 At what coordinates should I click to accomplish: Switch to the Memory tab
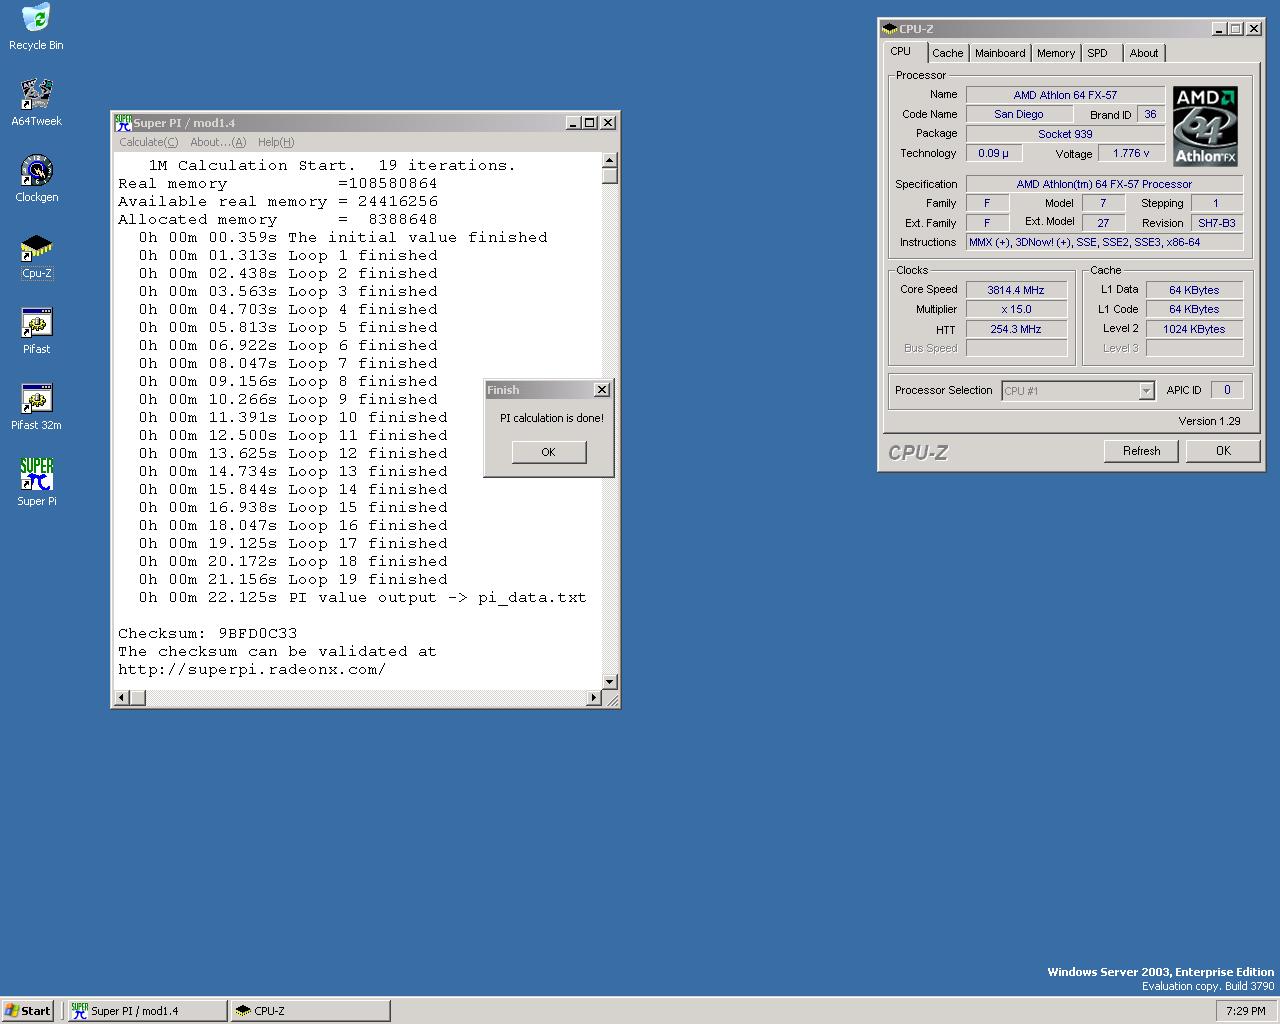pos(1056,53)
